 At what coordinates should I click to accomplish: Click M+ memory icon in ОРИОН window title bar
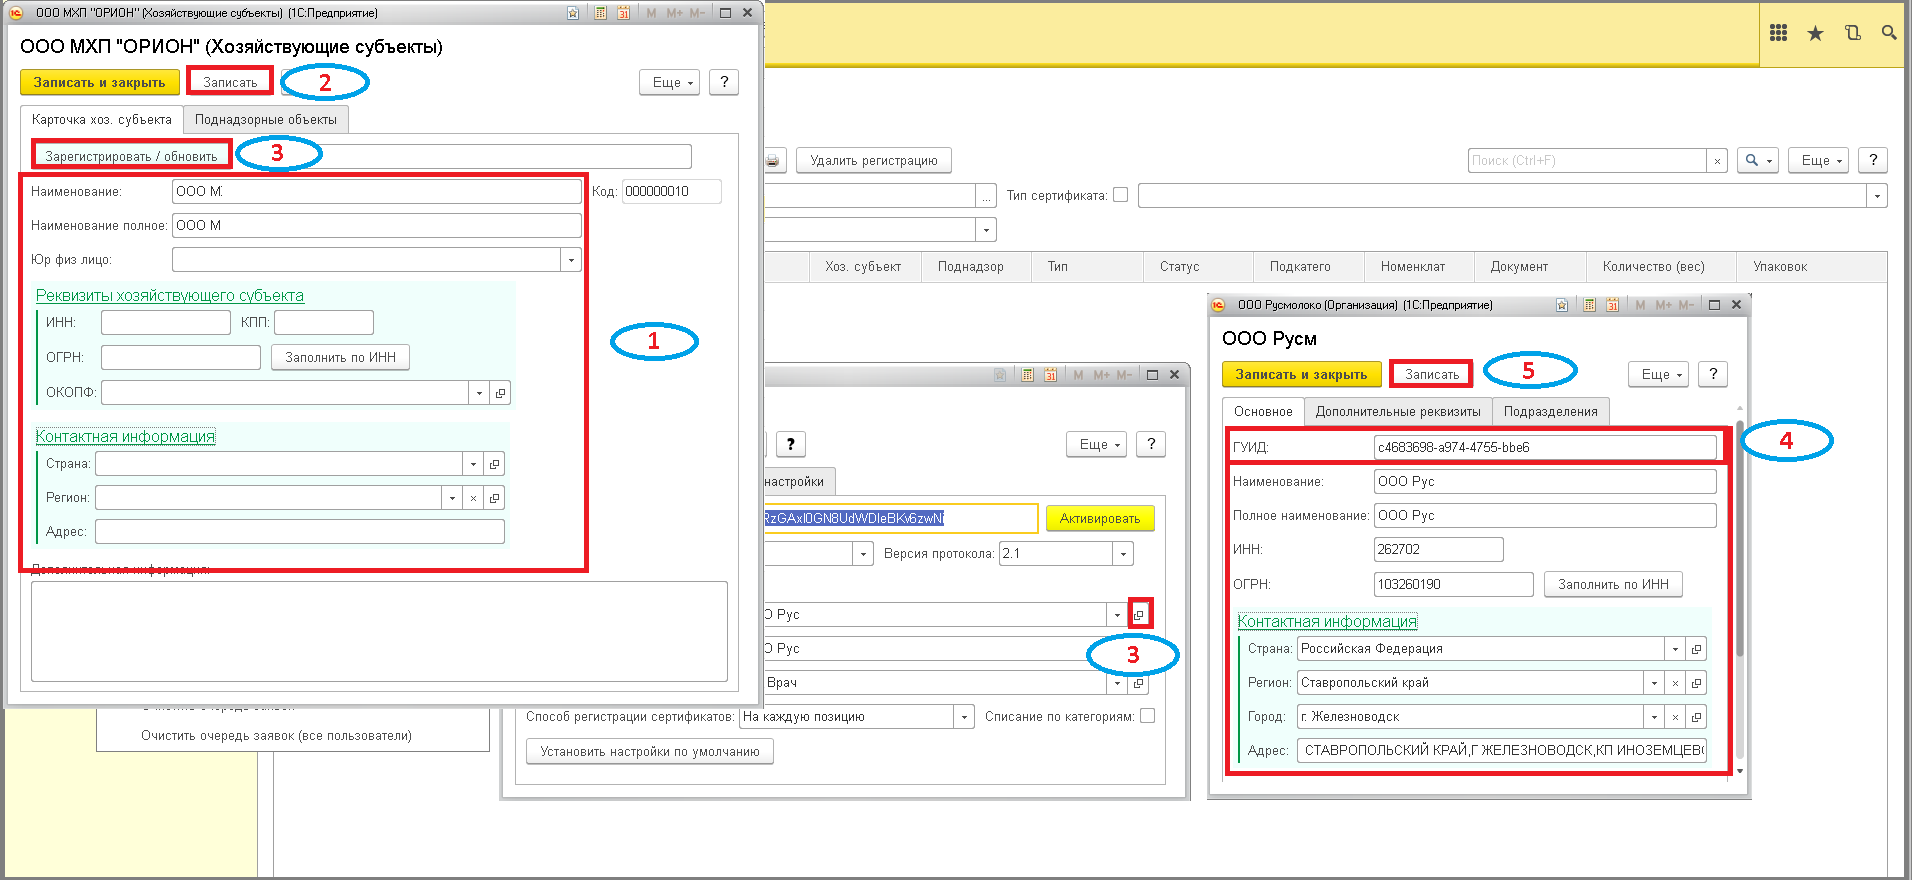(675, 13)
